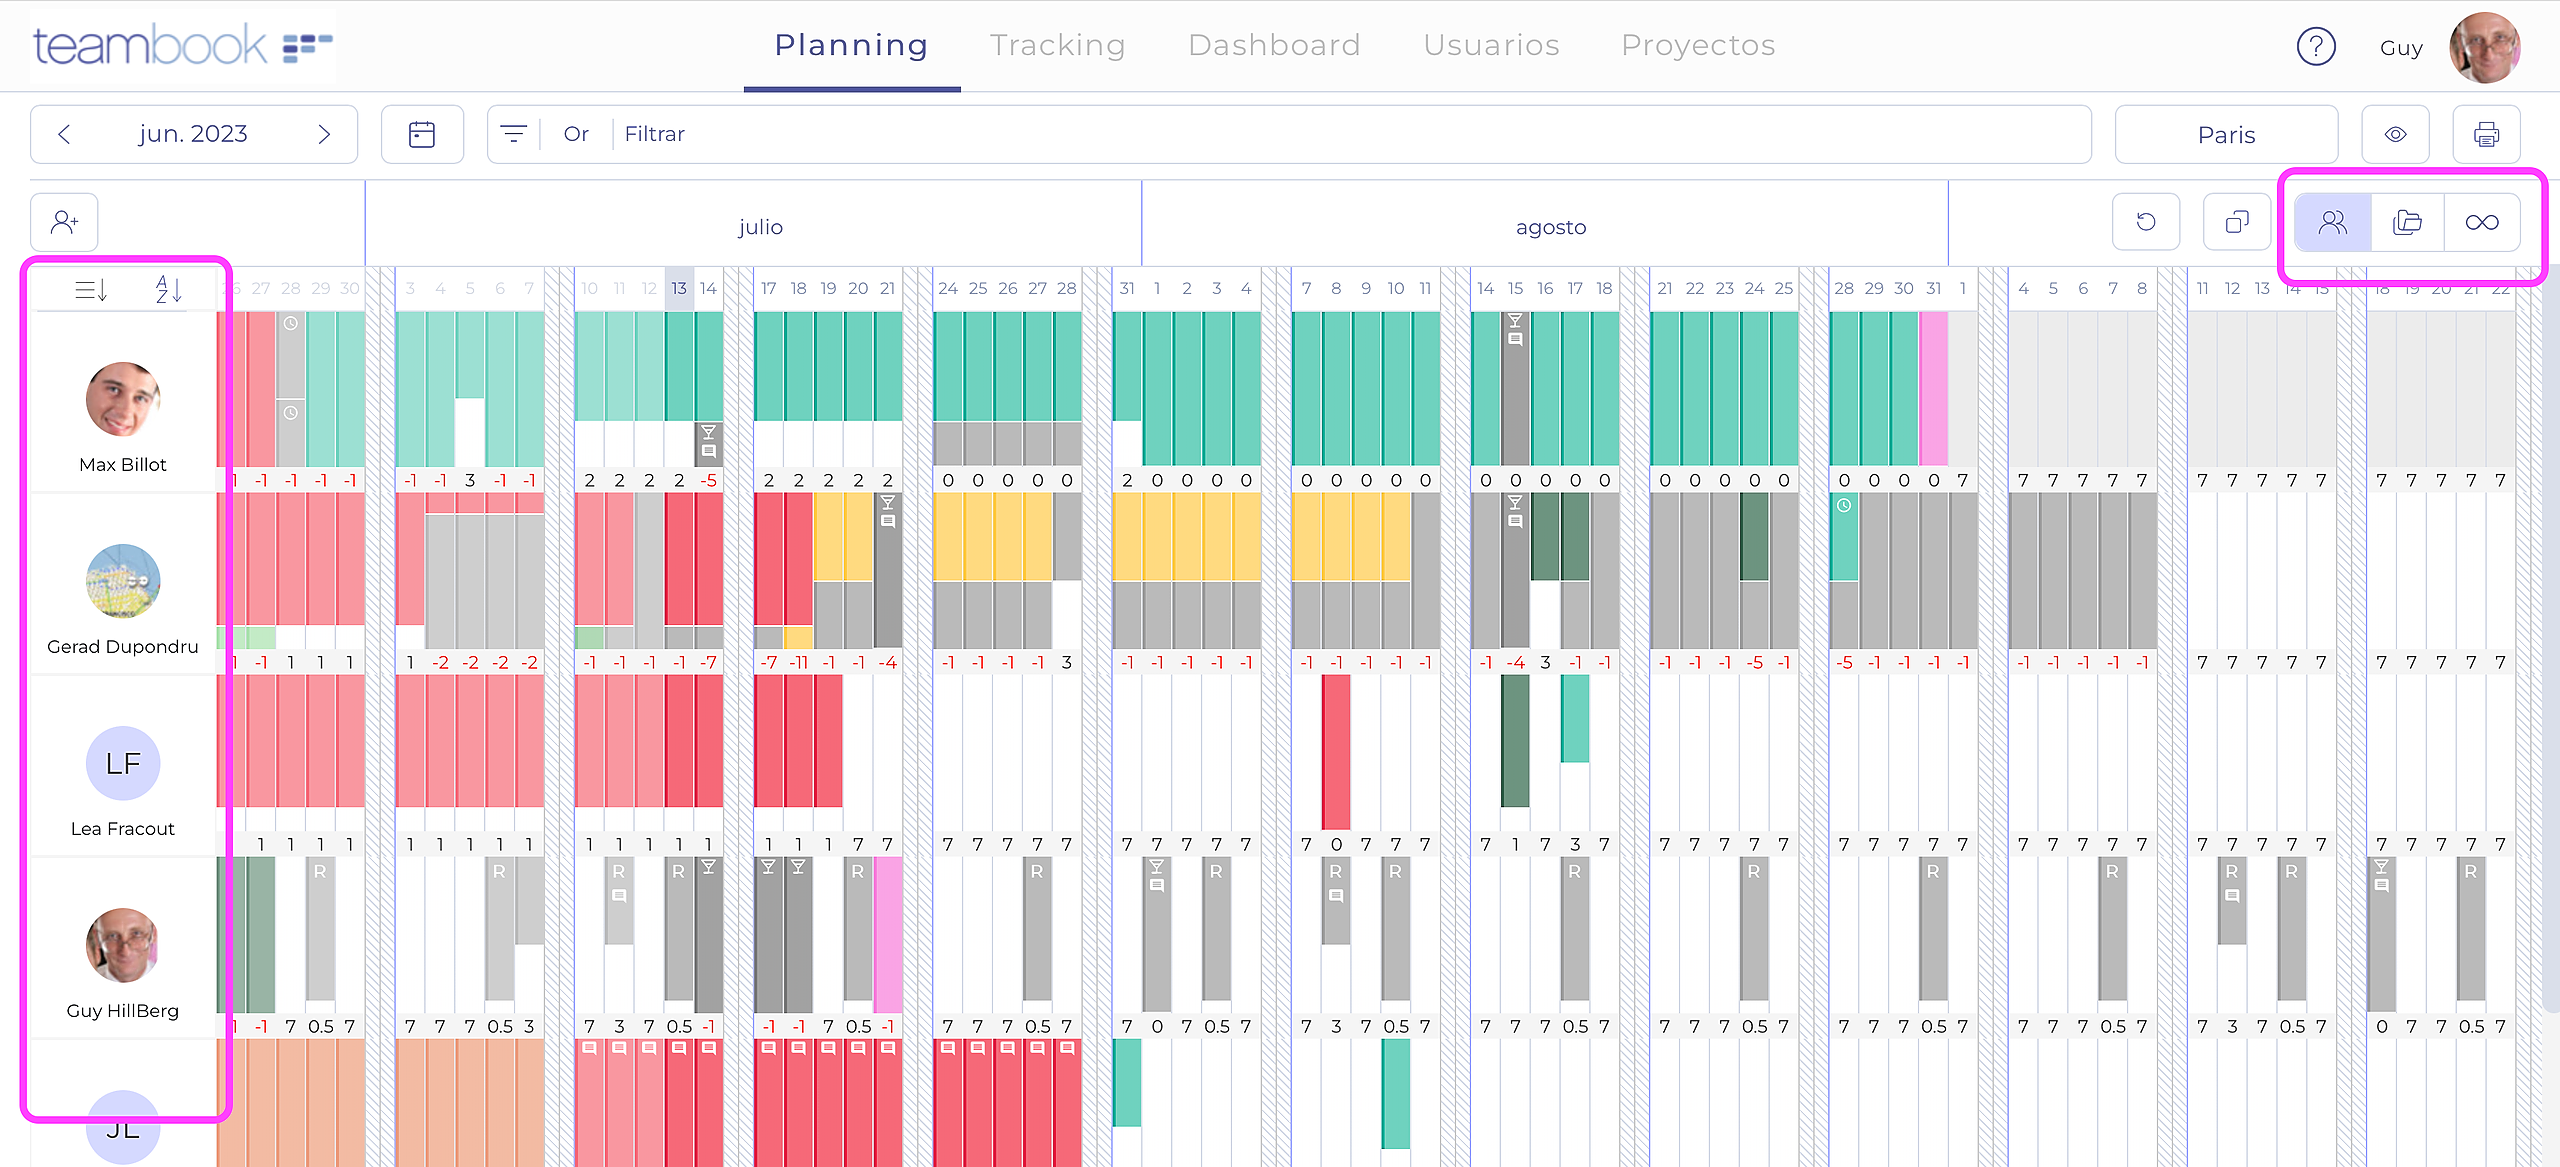Switch to the projects view icon
The height and width of the screenshot is (1167, 2560).
click(2409, 222)
